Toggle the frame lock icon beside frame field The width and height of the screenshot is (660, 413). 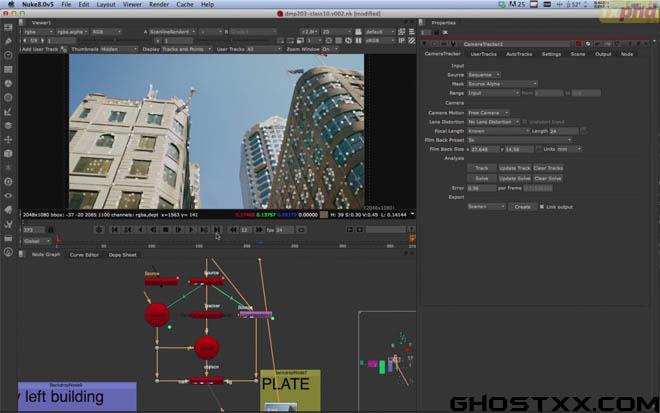pyautogui.click(x=51, y=230)
